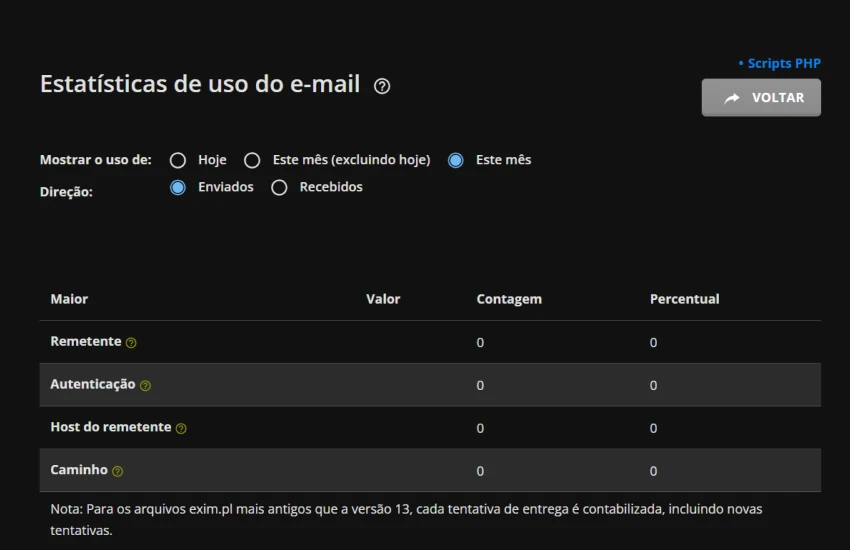Select Este mês (excluindo hoje) option

coord(252,160)
